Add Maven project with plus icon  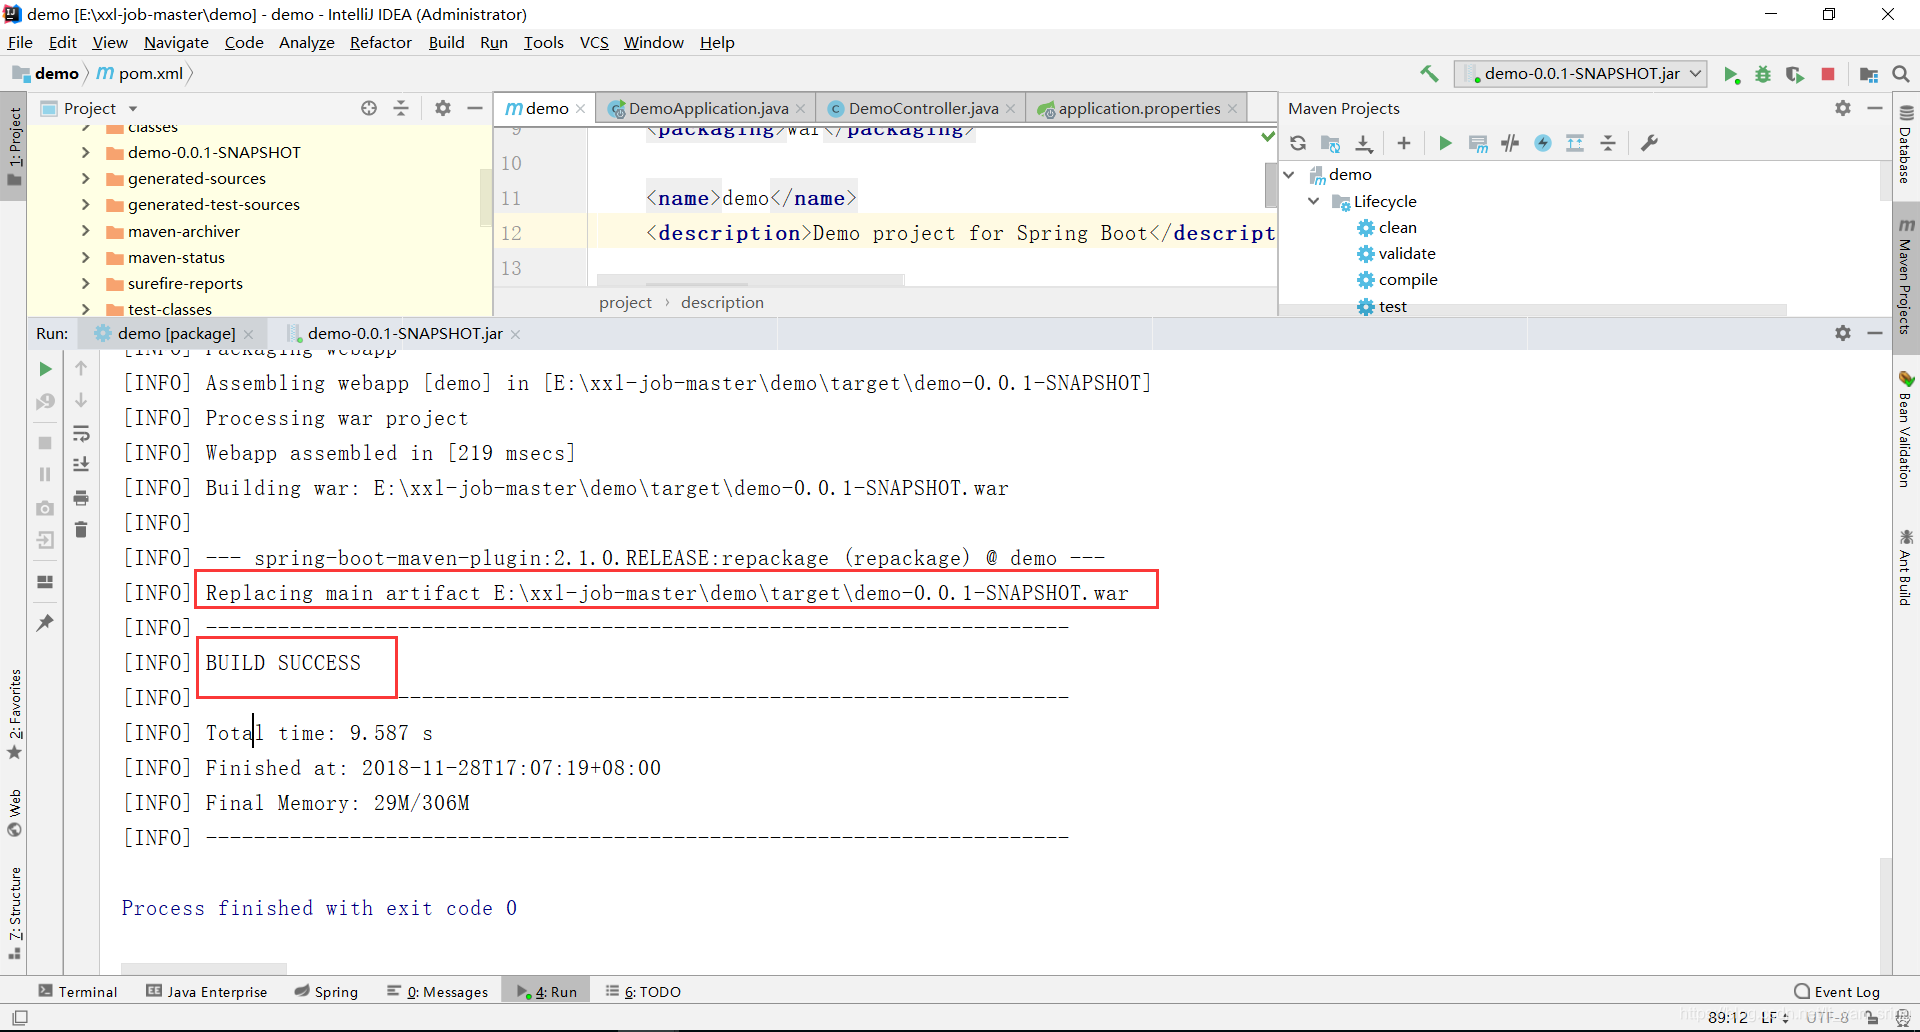(x=1404, y=143)
